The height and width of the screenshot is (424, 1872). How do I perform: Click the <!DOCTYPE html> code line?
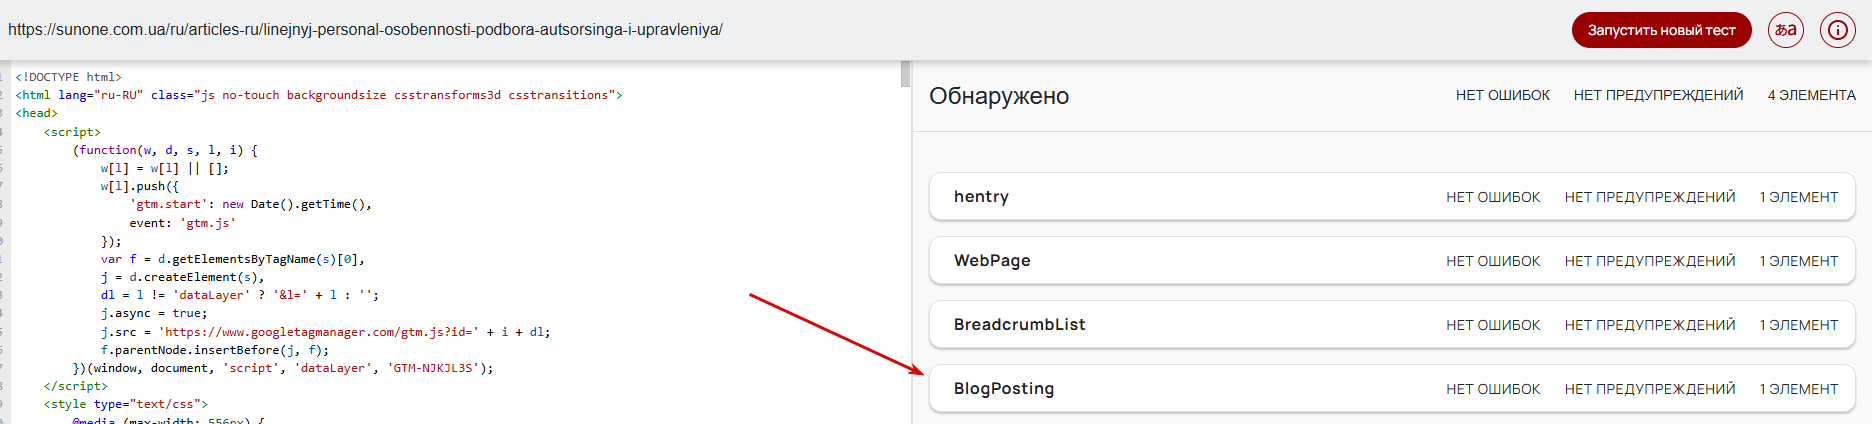tap(68, 77)
